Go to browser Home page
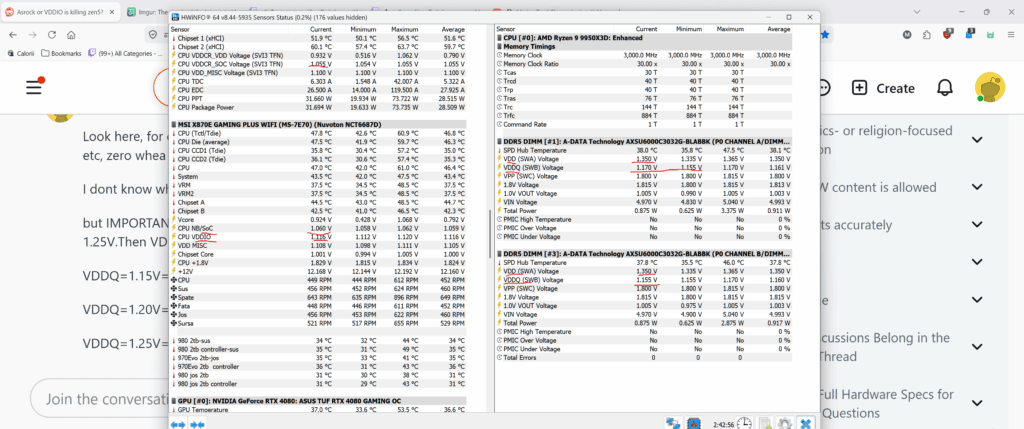This screenshot has width=1024, height=429. 71,35
